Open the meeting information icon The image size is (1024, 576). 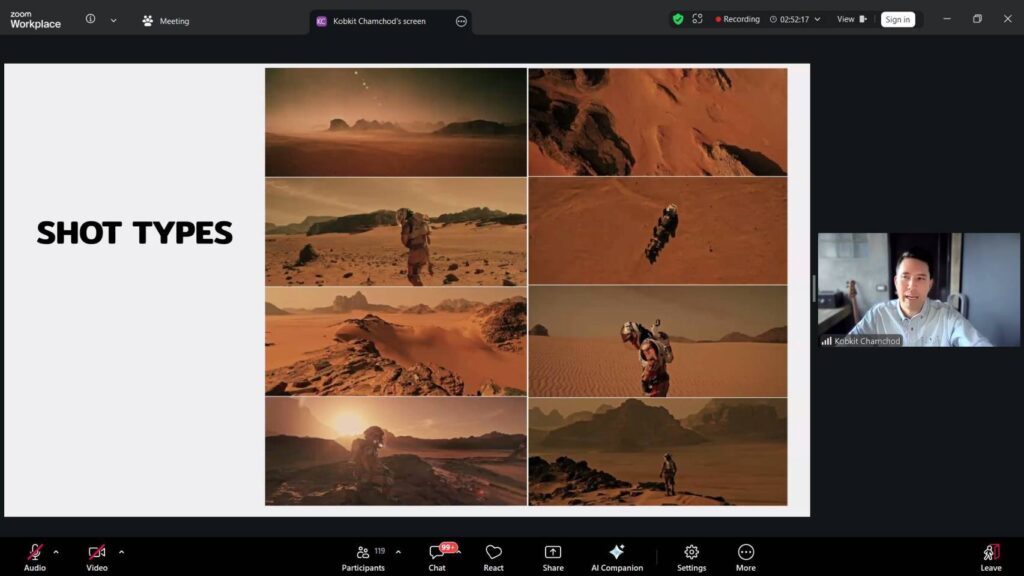coord(90,19)
